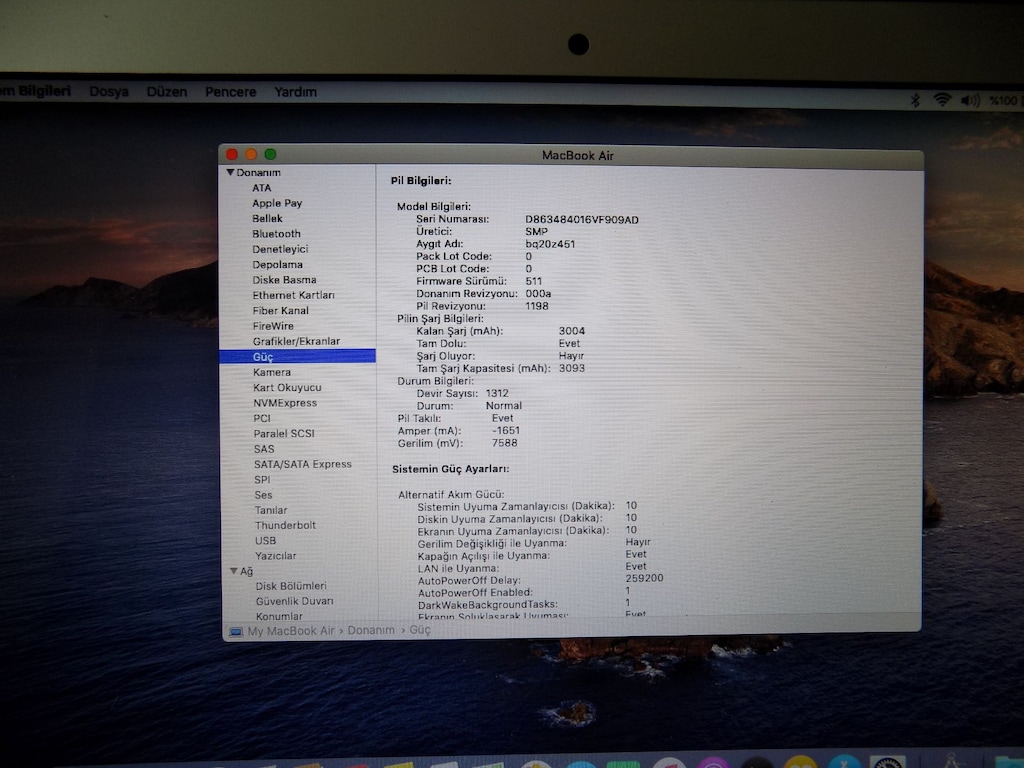Open the Pencere menu
Image resolution: width=1024 pixels, height=768 pixels.
231,92
